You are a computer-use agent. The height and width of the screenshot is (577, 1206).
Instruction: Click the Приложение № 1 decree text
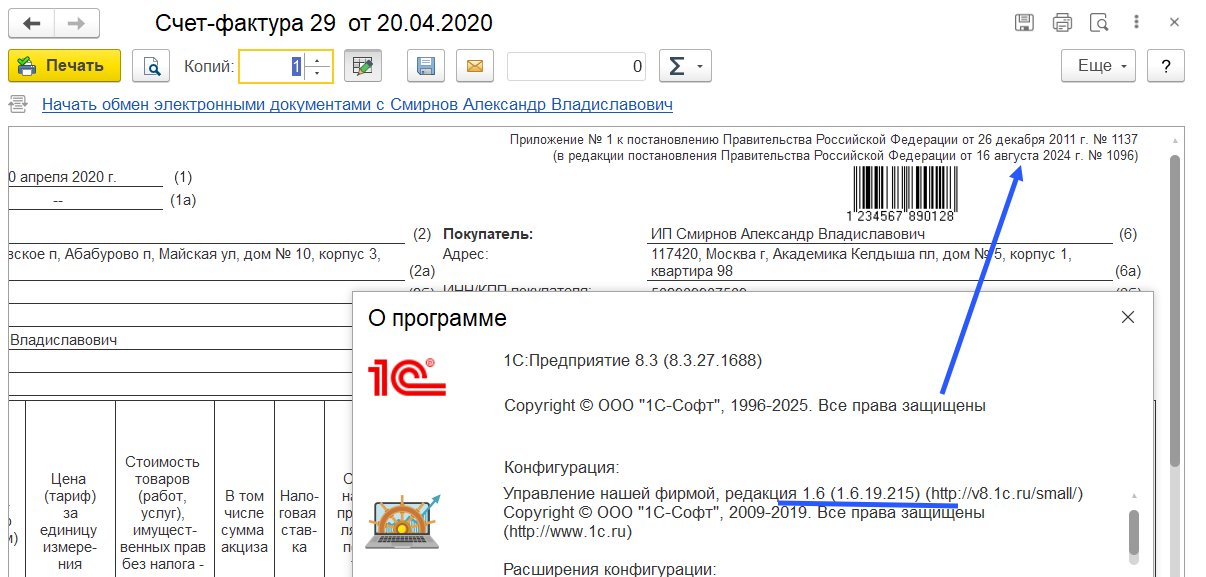click(824, 139)
